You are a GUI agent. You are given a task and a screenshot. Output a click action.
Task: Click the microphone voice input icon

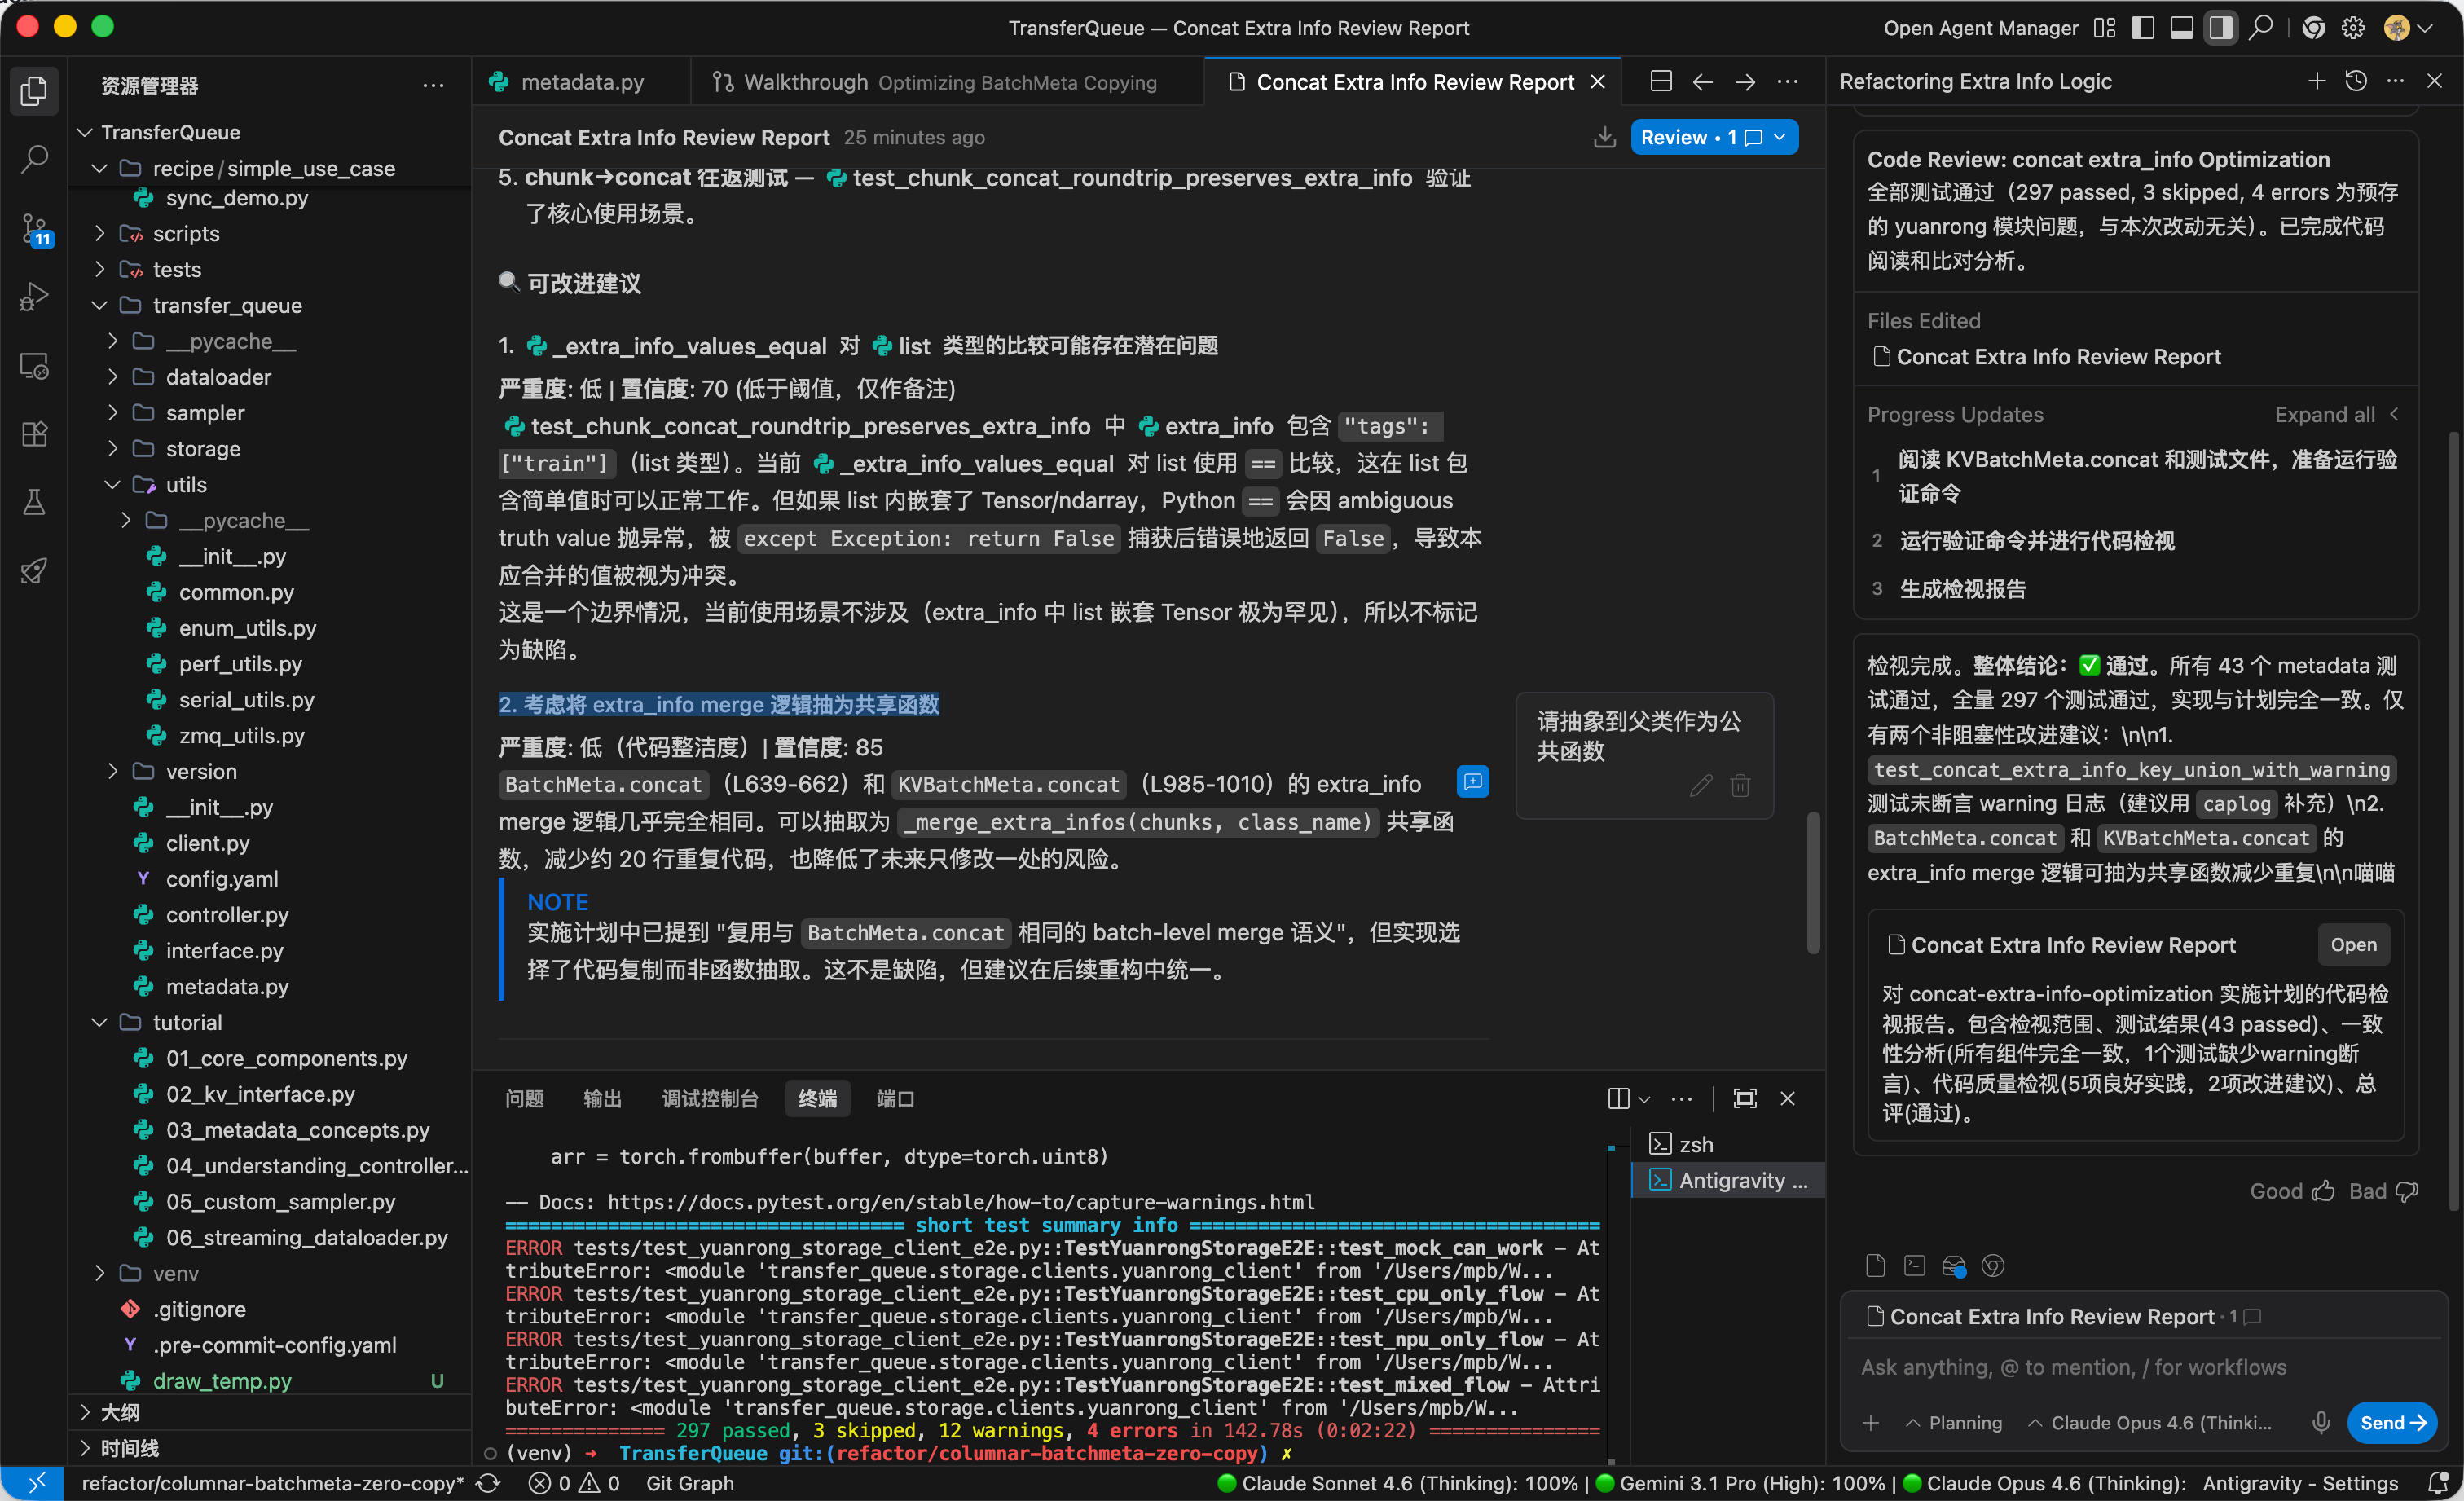[x=2321, y=1422]
